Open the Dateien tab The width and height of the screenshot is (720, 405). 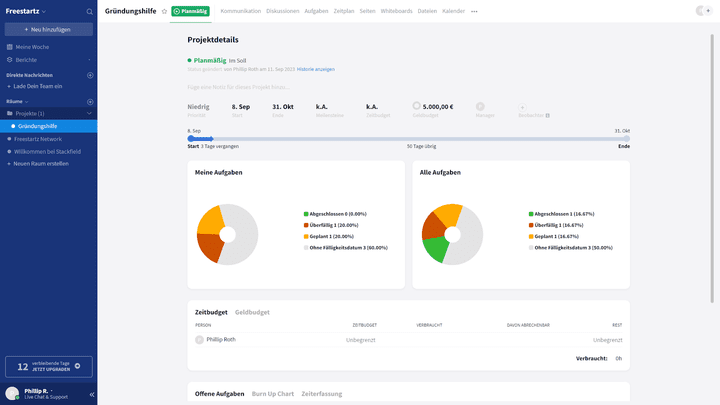[x=427, y=11]
